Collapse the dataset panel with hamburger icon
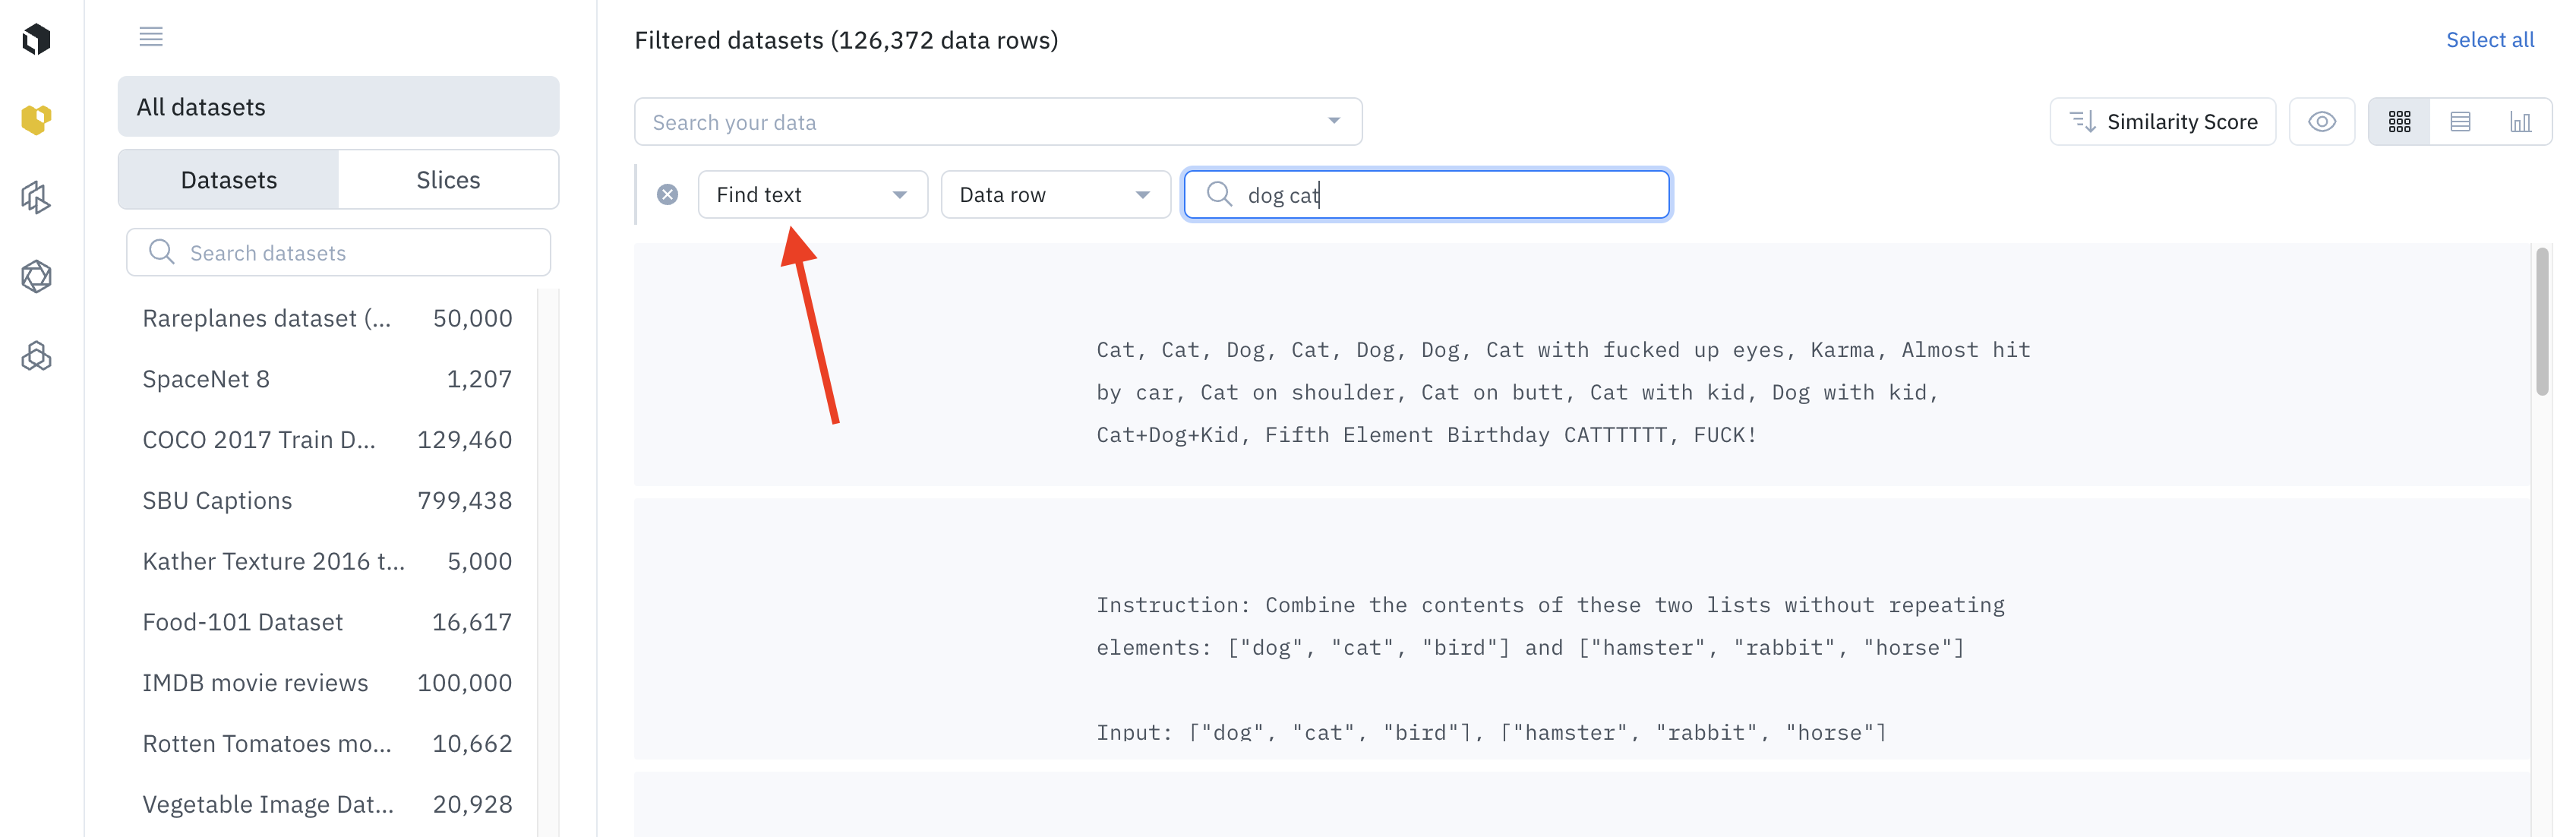The width and height of the screenshot is (2576, 837). (x=151, y=37)
